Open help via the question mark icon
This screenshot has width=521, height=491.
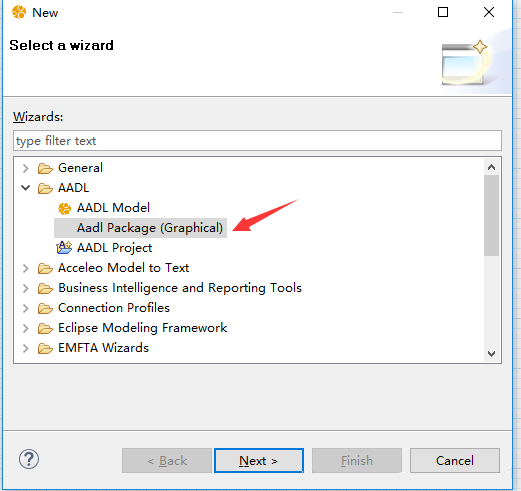click(29, 459)
